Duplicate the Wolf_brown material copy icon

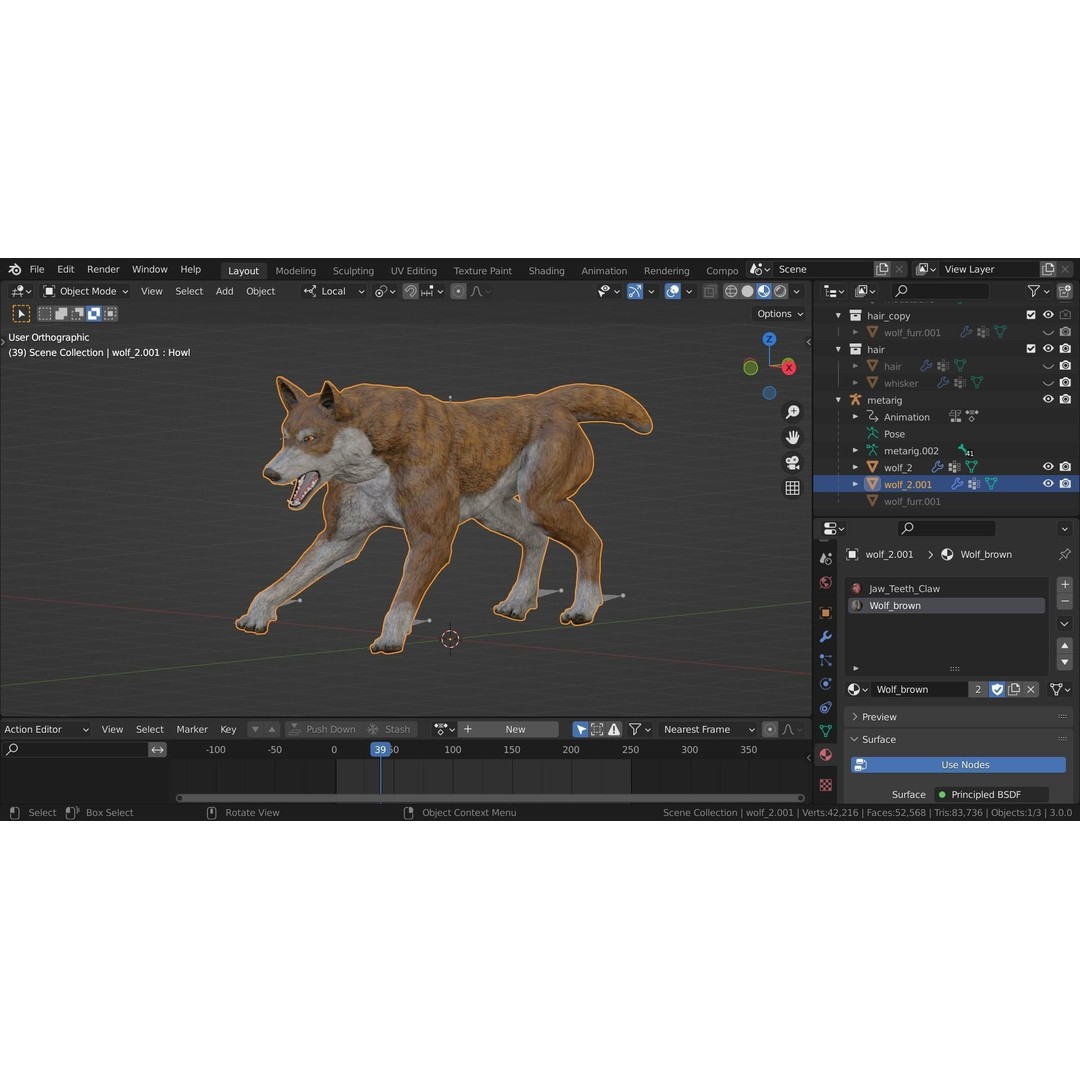(1014, 689)
